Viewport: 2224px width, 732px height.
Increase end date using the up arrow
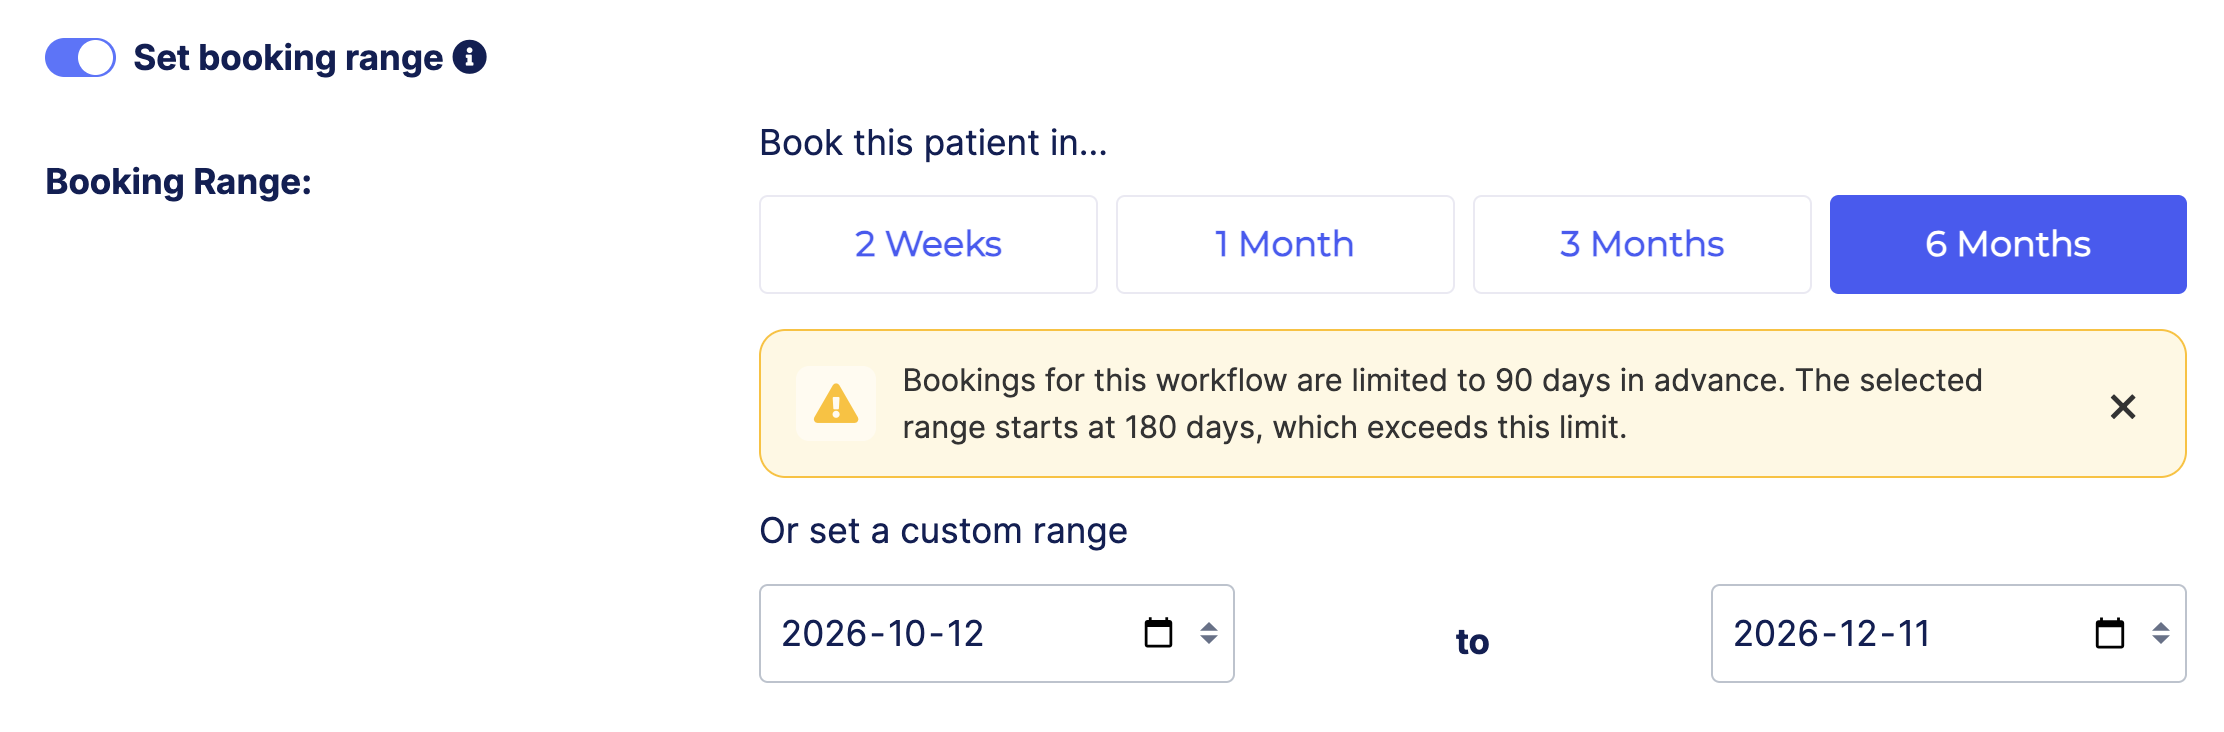(x=2161, y=626)
